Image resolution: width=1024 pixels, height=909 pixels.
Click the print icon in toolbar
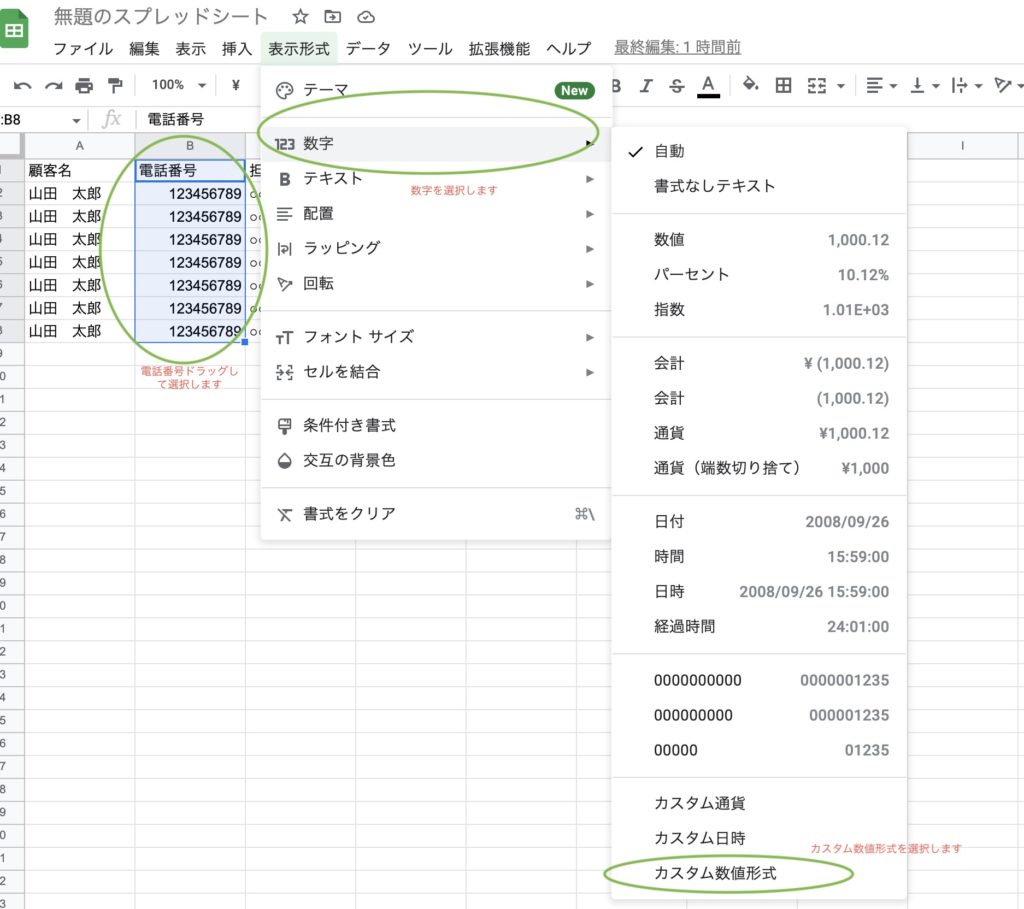(84, 86)
